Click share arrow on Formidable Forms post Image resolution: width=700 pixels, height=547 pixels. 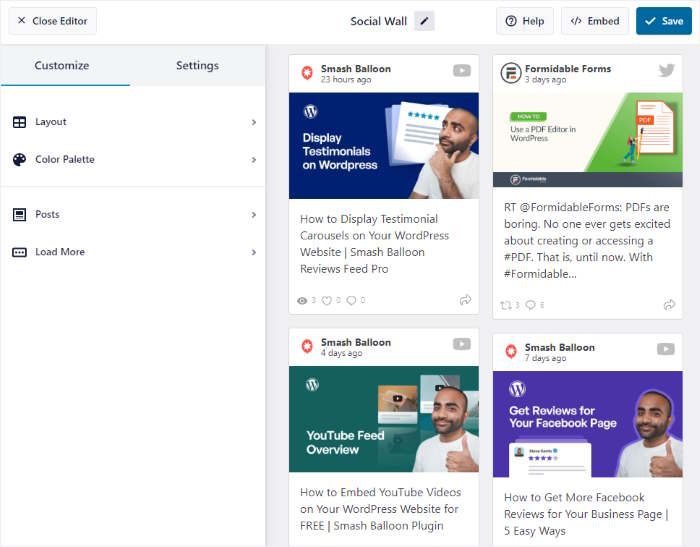coord(669,305)
